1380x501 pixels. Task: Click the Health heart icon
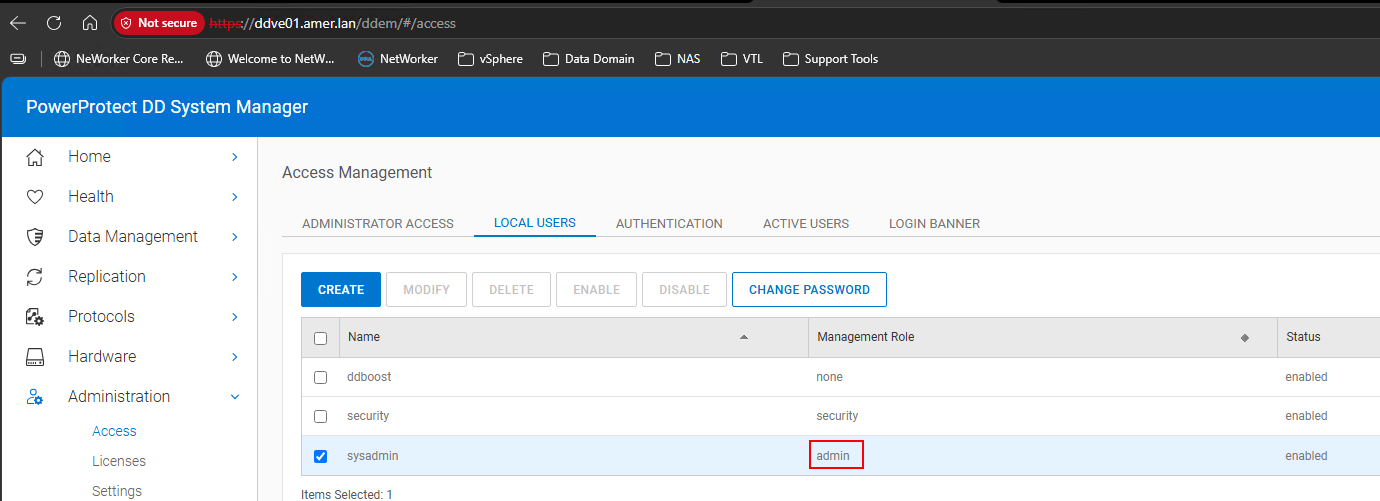click(35, 197)
